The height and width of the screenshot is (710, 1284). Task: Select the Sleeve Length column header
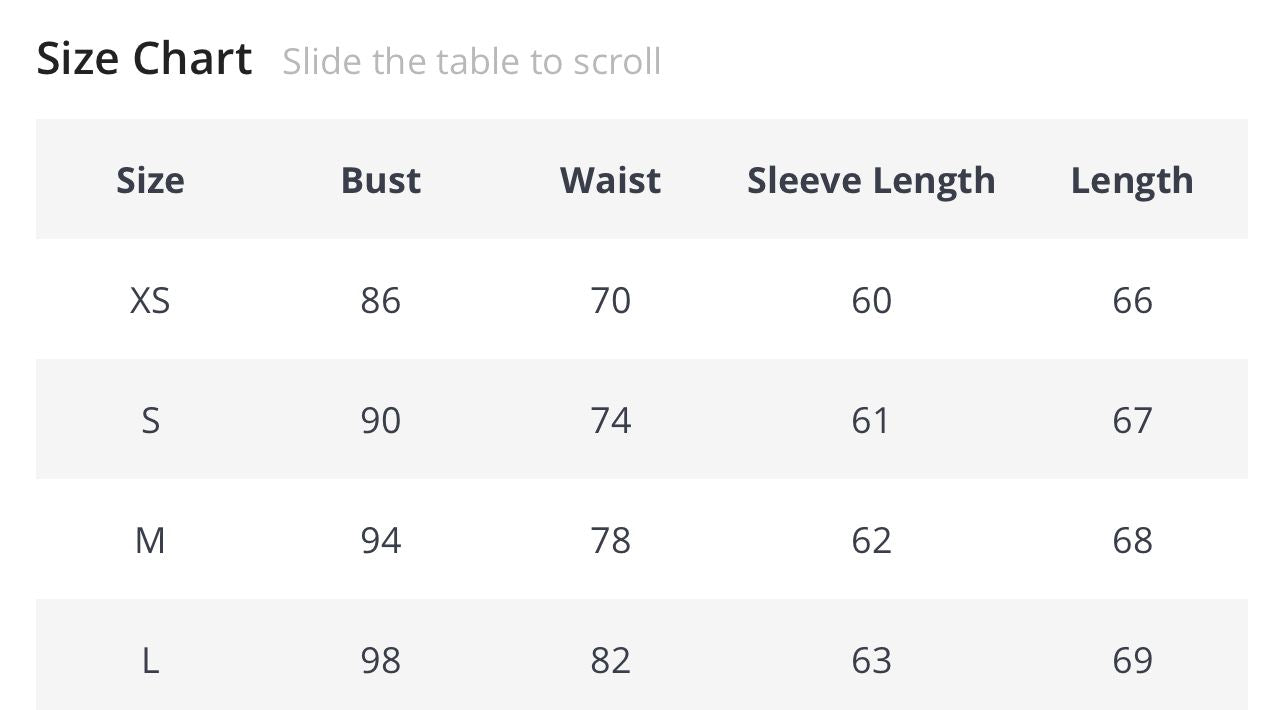(x=871, y=181)
